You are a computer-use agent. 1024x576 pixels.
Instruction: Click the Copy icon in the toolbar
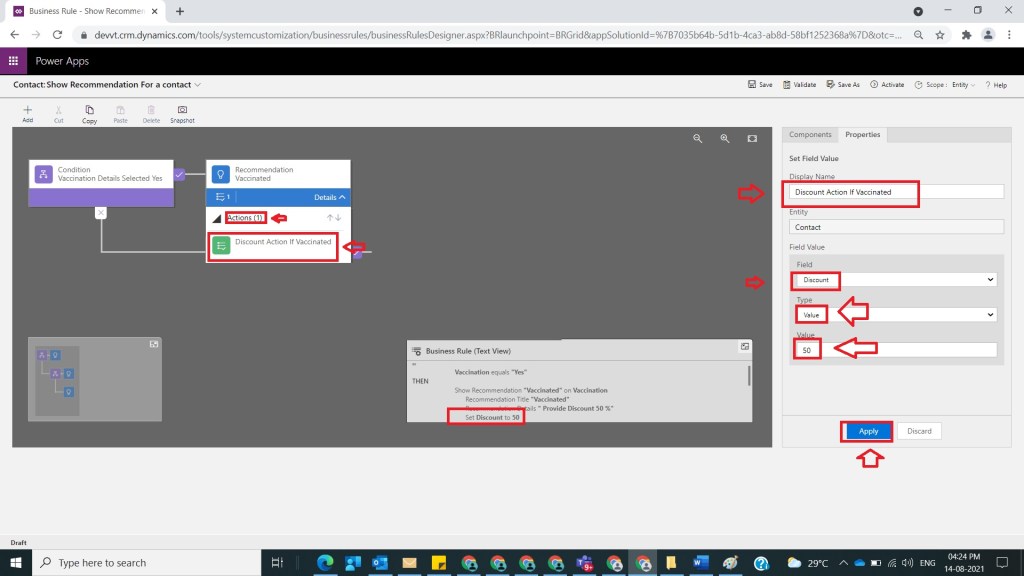click(90, 110)
